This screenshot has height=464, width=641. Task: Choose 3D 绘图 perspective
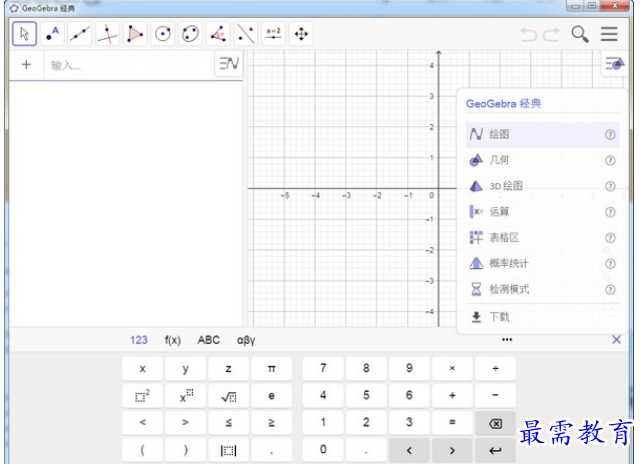click(x=542, y=186)
